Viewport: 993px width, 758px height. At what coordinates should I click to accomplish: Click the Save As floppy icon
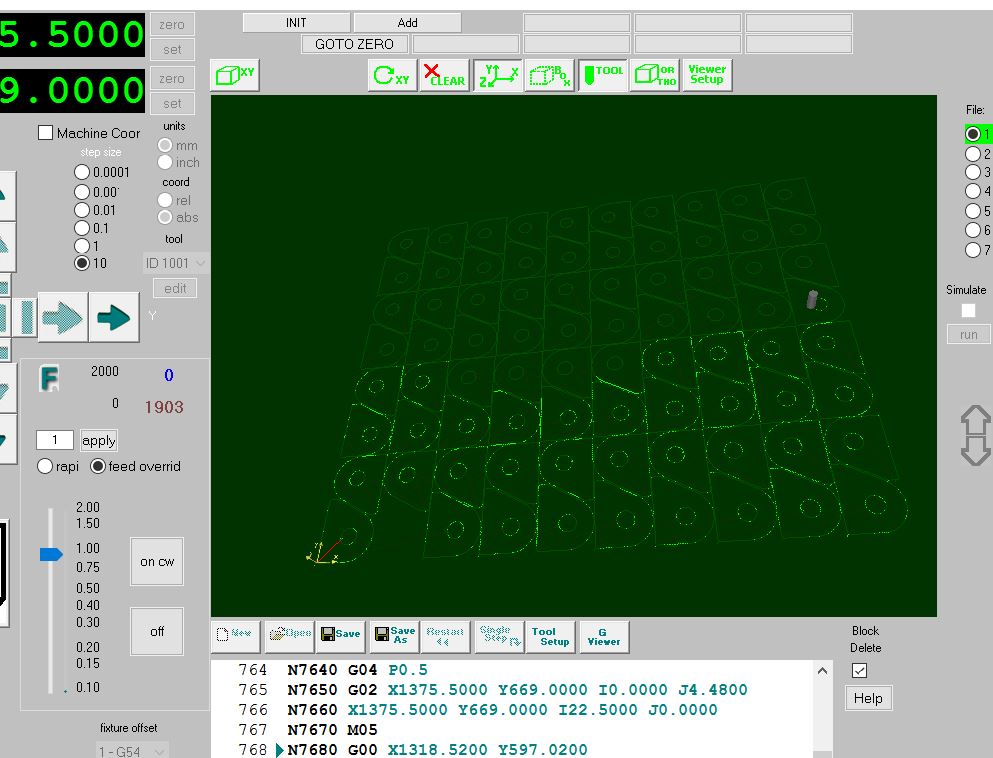[x=394, y=636]
